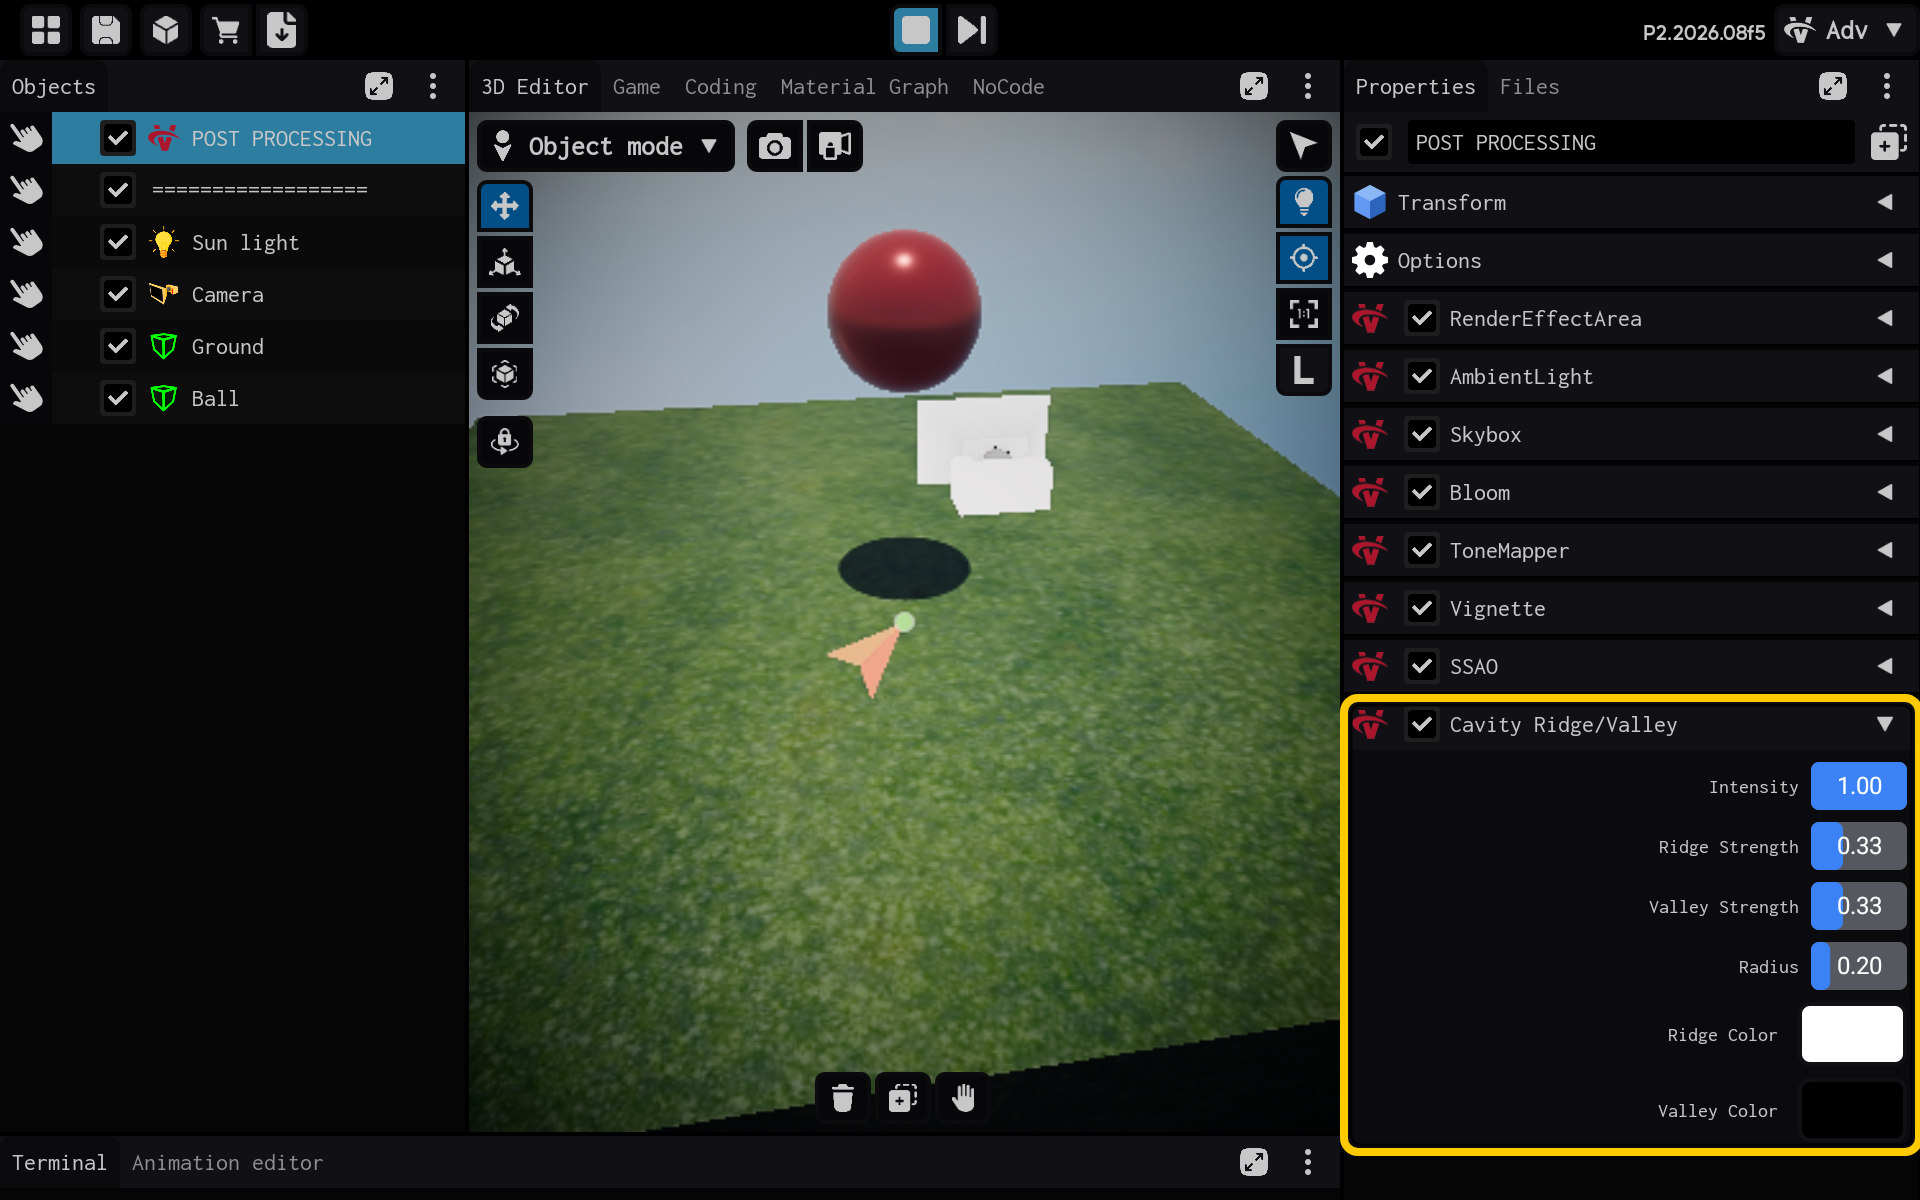
Task: Click the L local-space button
Action: pos(1304,370)
